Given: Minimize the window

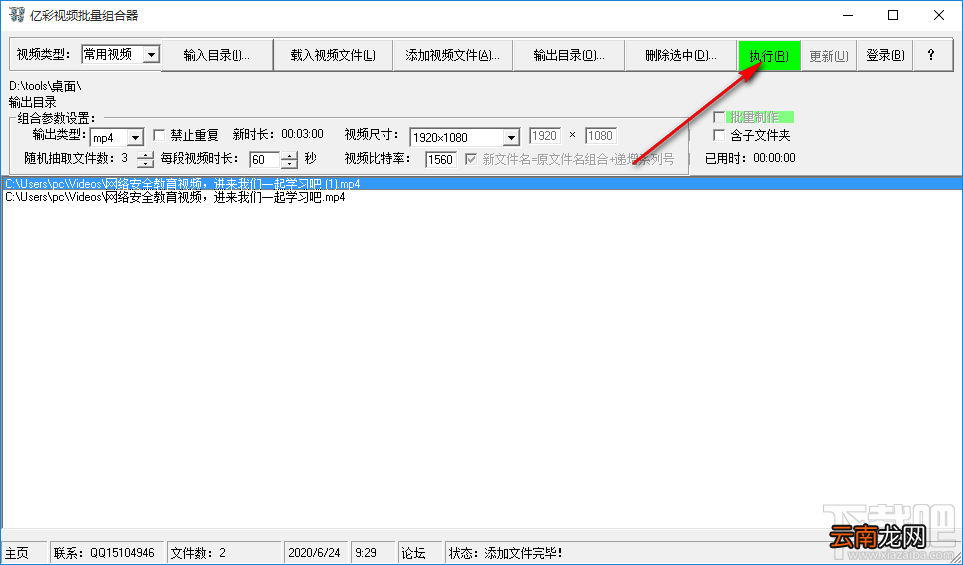Looking at the screenshot, I should coord(848,15).
